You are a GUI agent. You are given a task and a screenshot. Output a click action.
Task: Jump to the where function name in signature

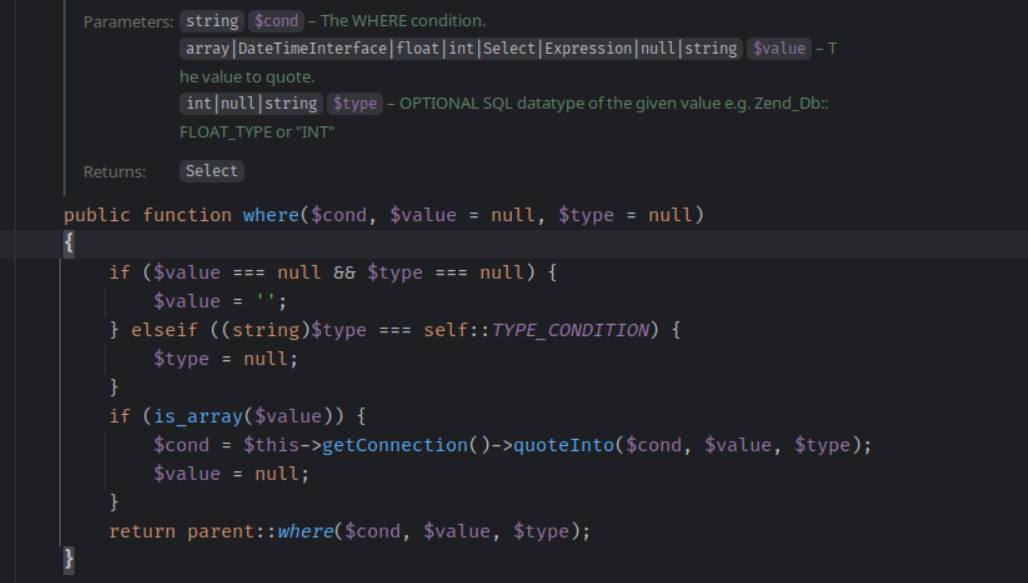(x=270, y=214)
